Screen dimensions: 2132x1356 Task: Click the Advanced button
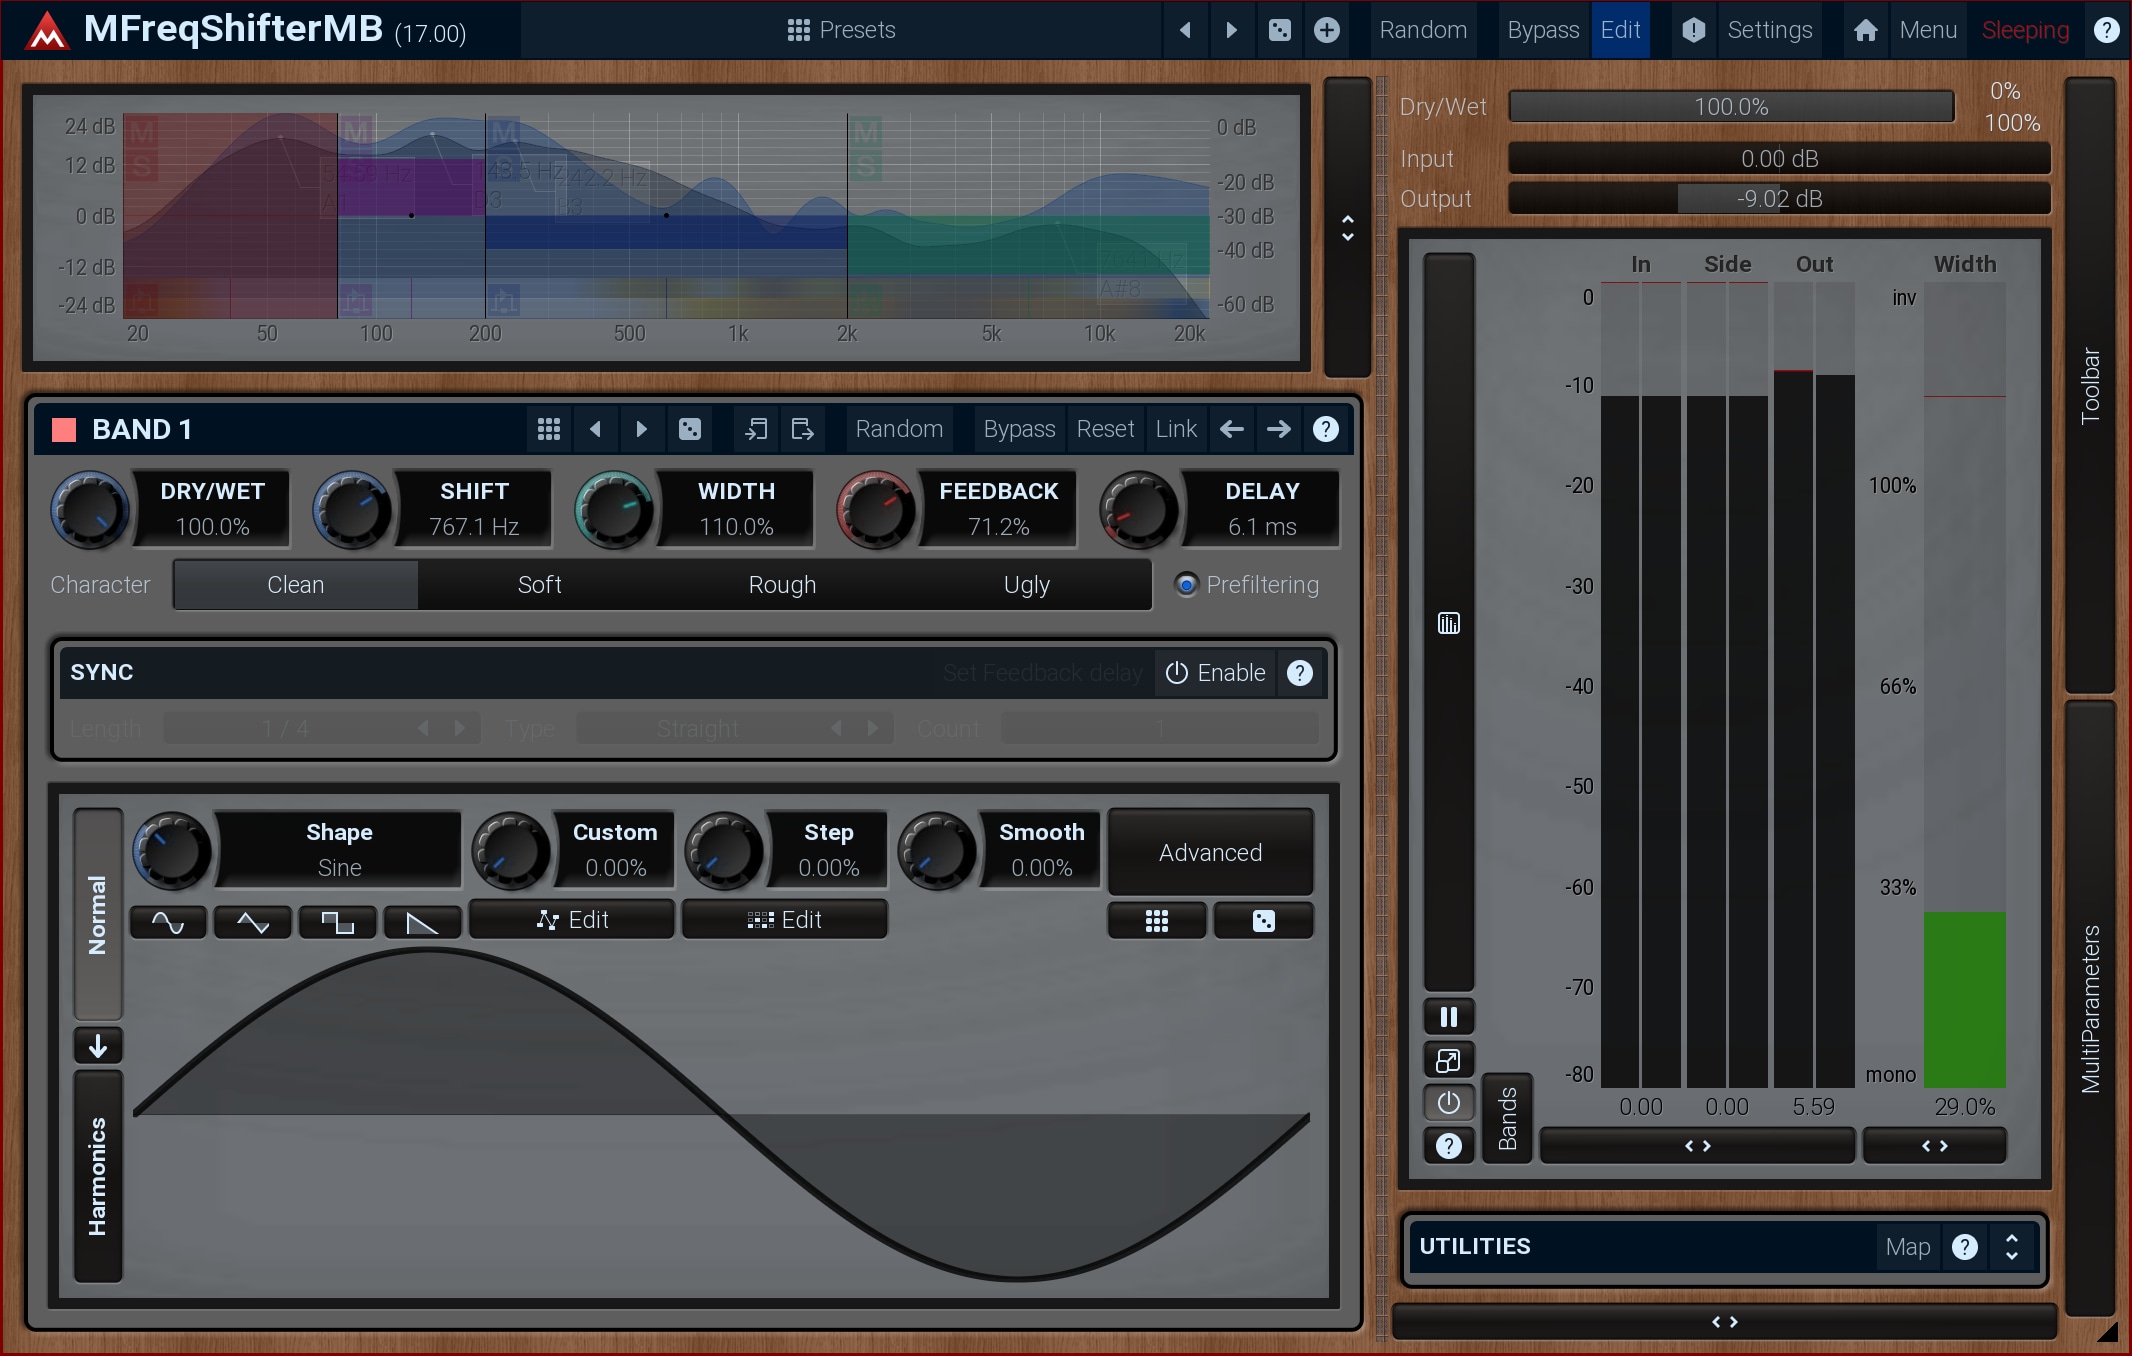1210,853
